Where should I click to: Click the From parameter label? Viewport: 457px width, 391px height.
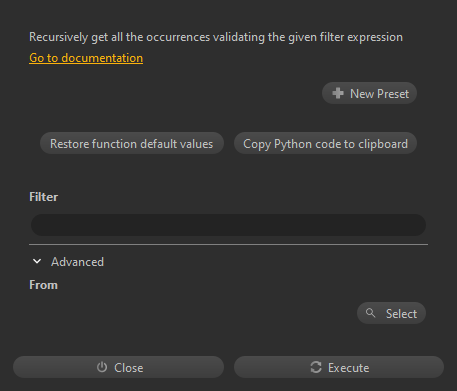pos(43,285)
